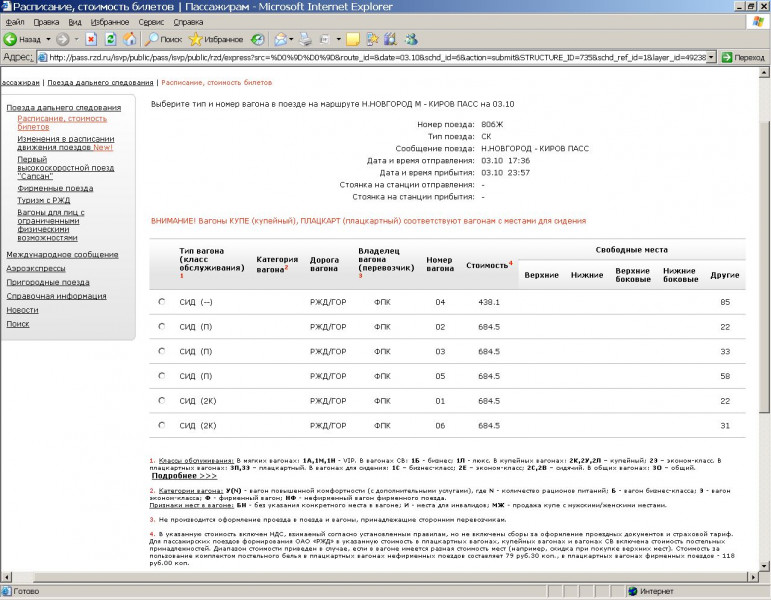
Task: Open the Избранное favorites star
Action: tap(216, 39)
